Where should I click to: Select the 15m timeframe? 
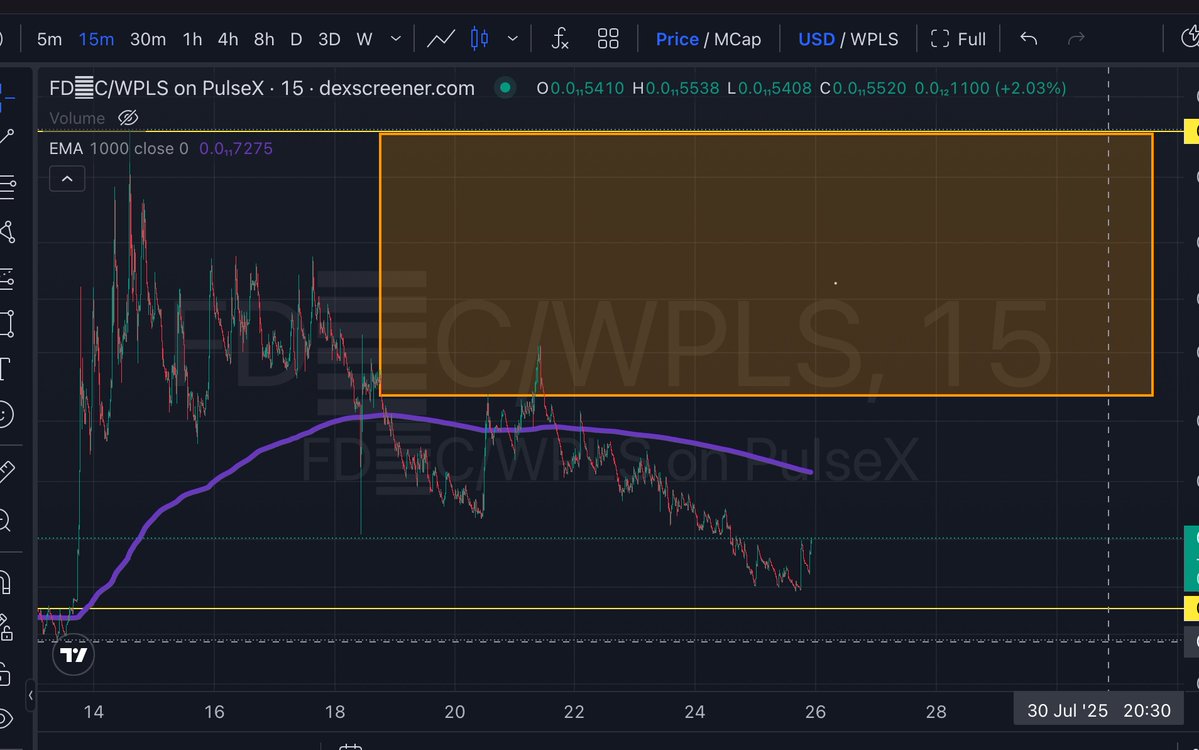pos(96,39)
